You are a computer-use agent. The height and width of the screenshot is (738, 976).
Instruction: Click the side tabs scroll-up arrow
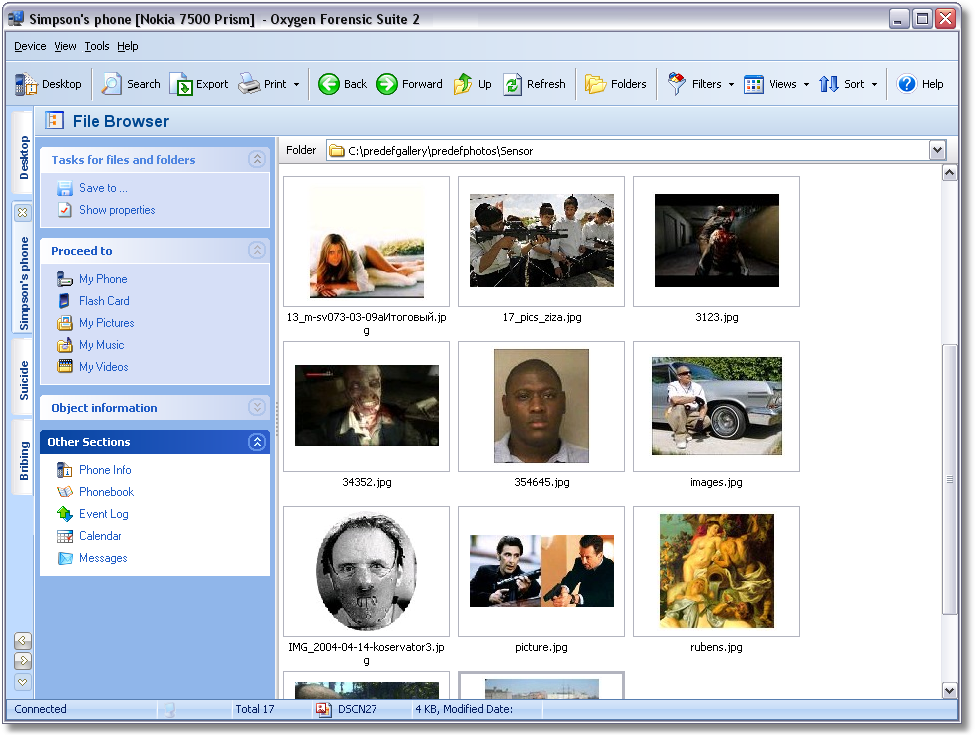[22, 640]
